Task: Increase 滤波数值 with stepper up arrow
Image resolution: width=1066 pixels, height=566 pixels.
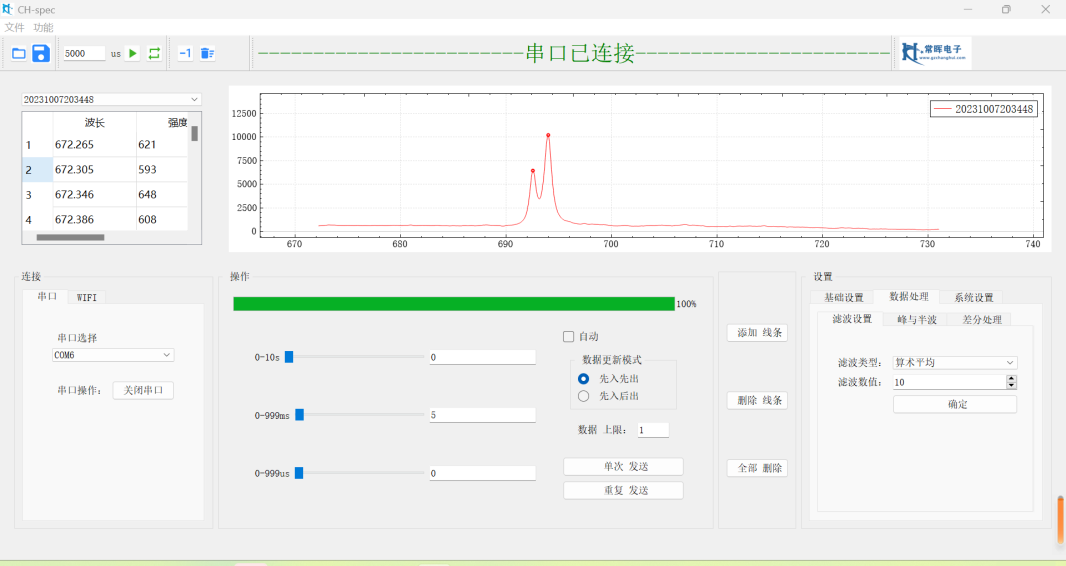Action: [1011, 378]
